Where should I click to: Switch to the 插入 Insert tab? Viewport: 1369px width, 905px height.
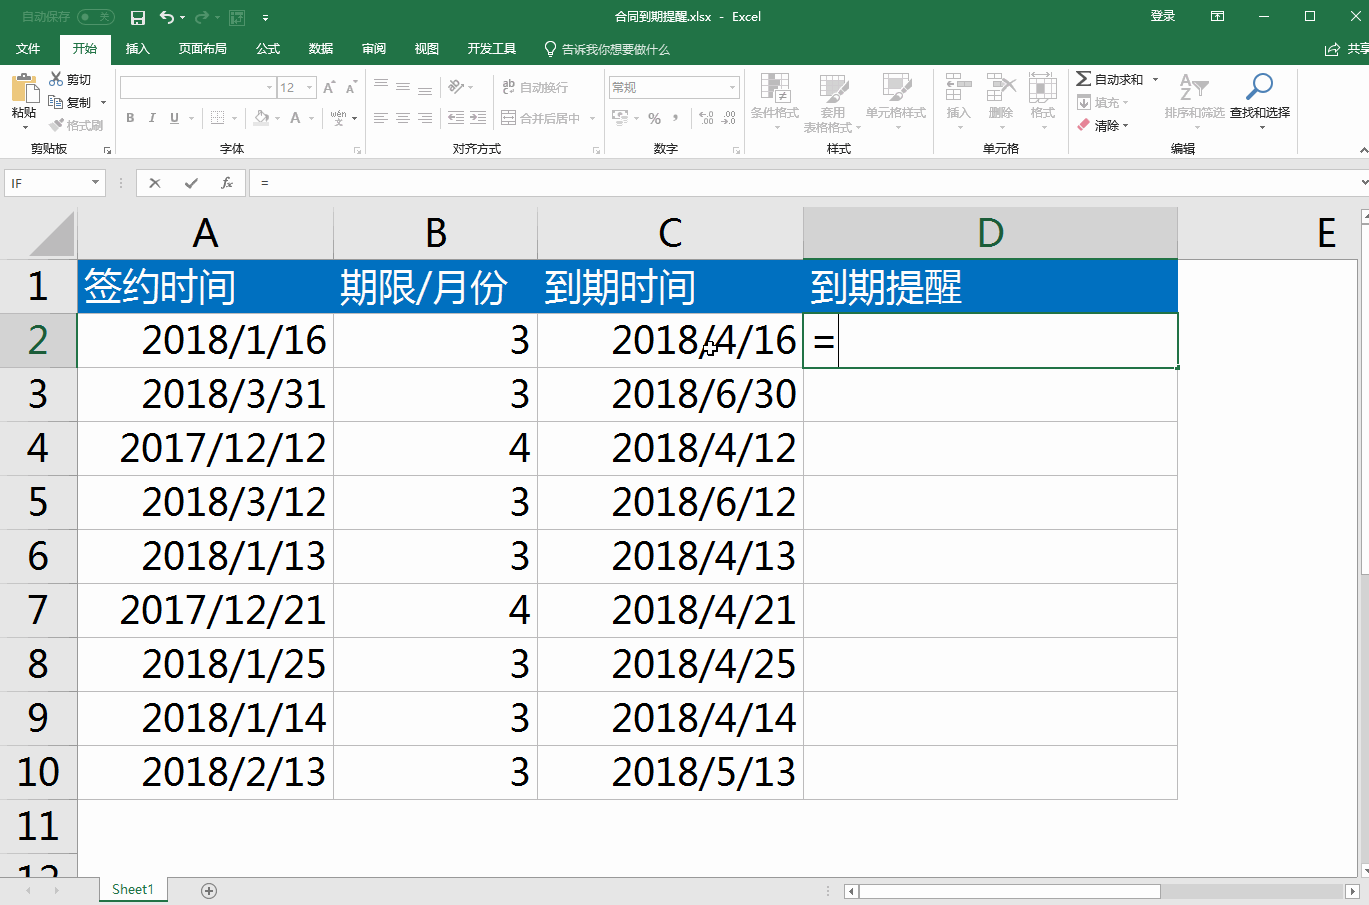pos(137,49)
